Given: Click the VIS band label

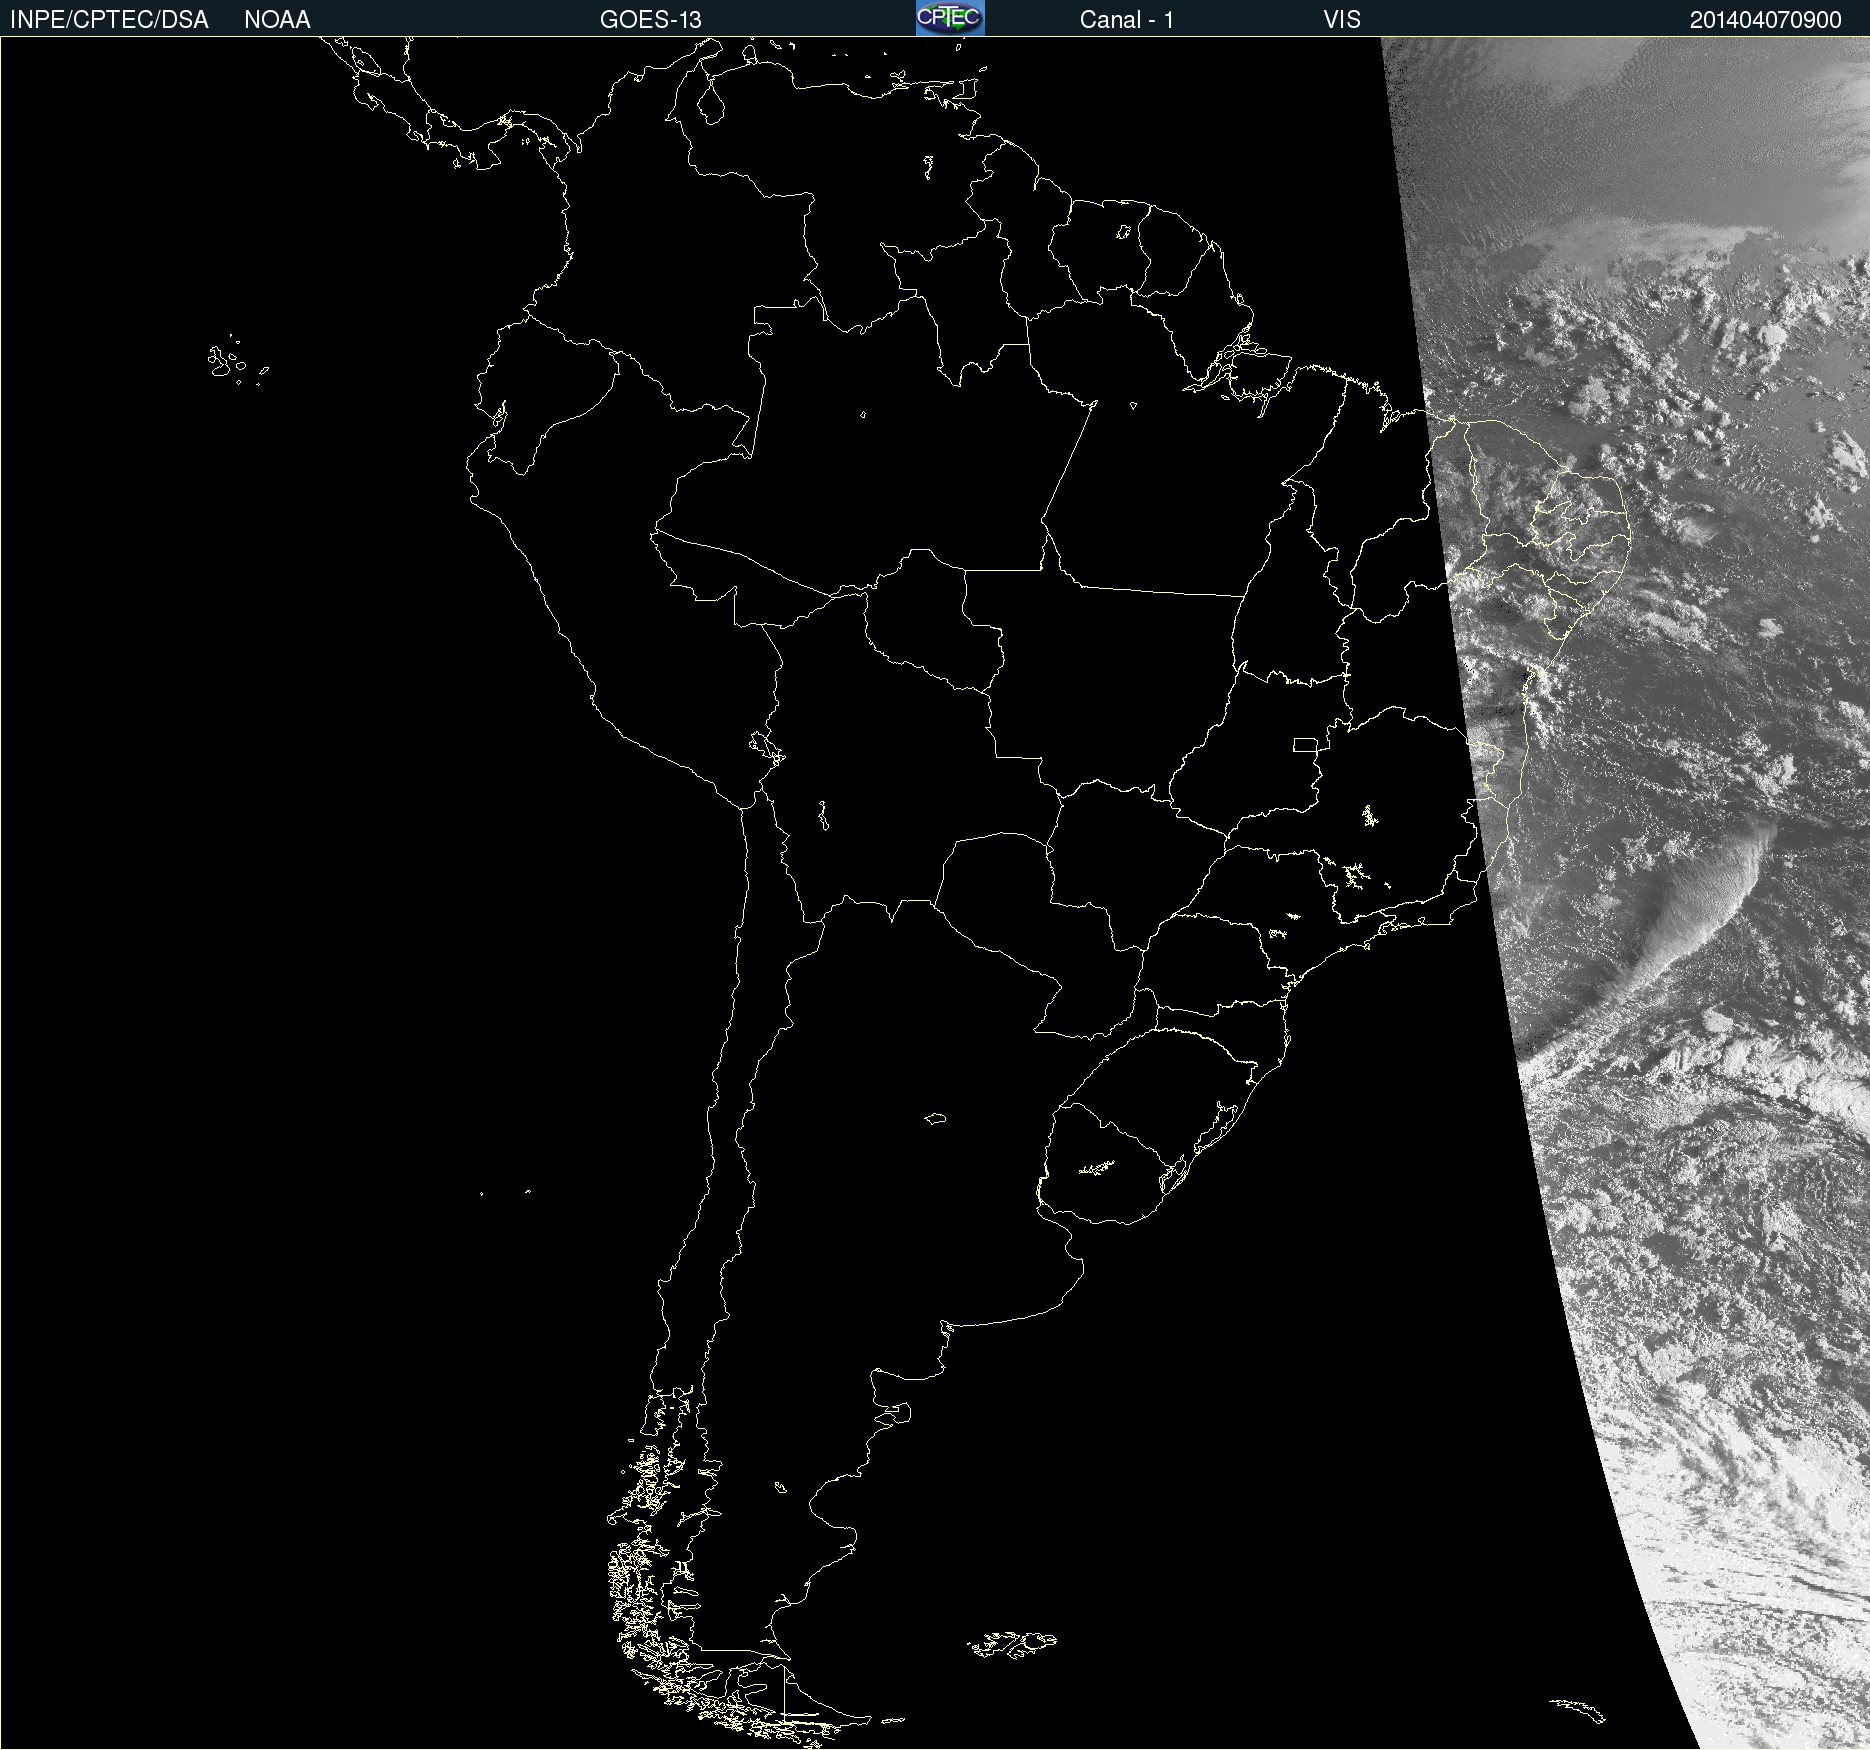Looking at the screenshot, I should tap(1342, 20).
